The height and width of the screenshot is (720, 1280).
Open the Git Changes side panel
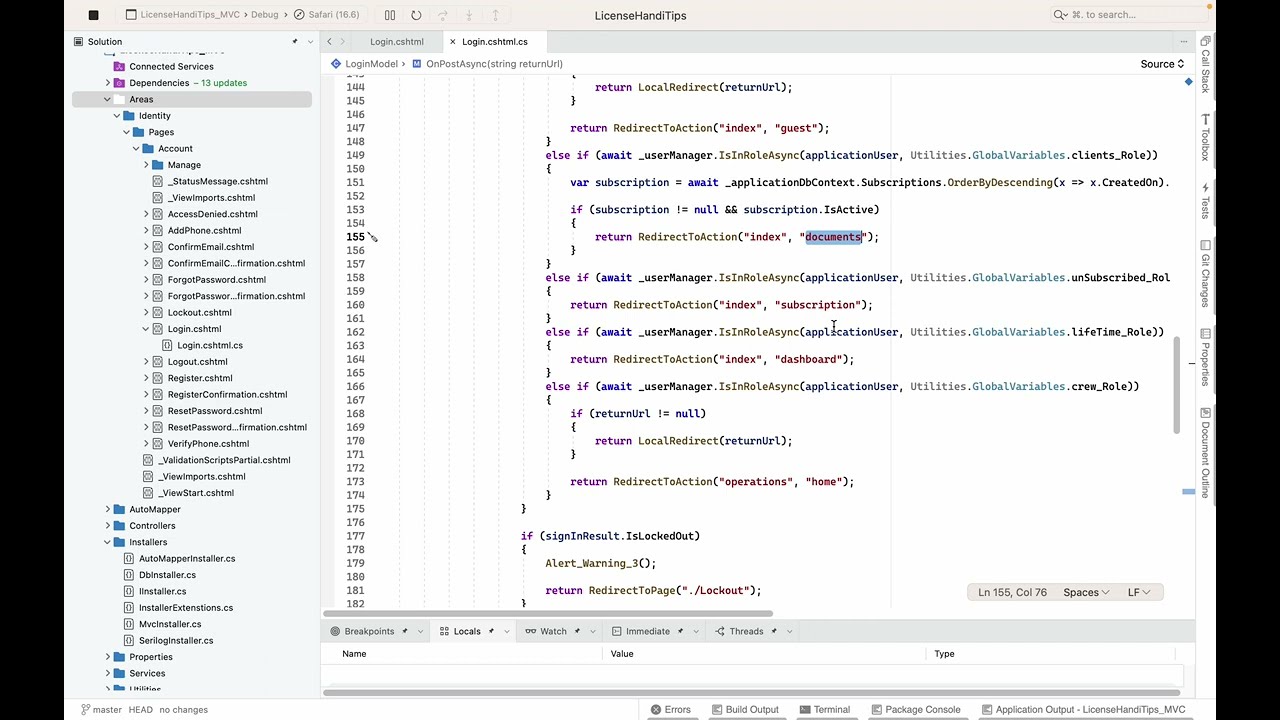[1205, 275]
